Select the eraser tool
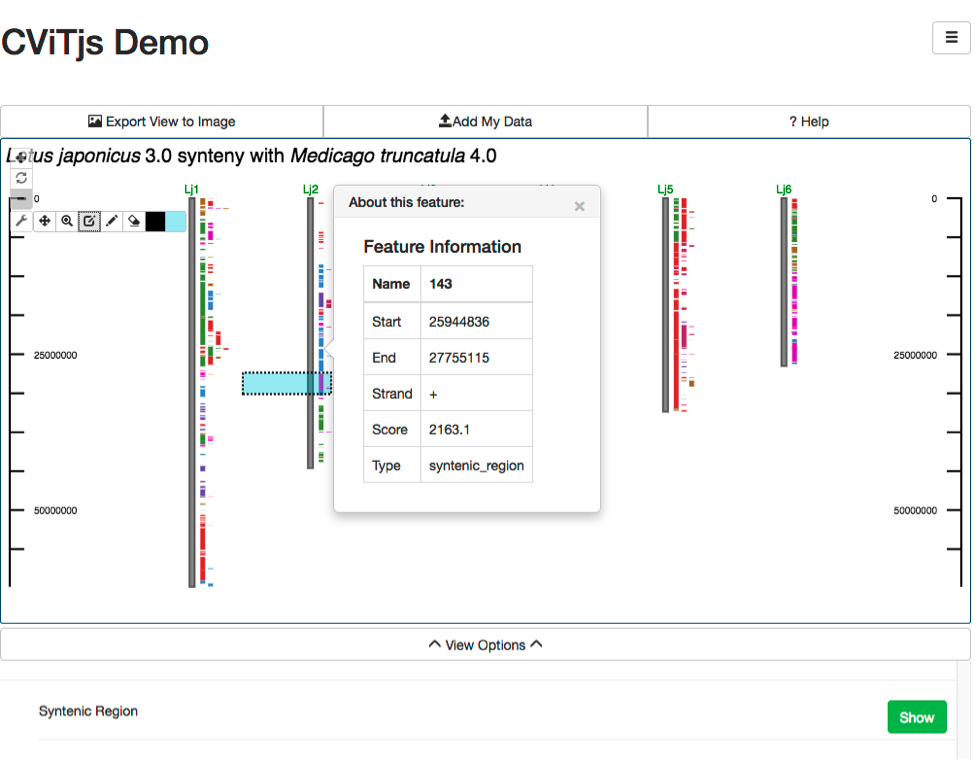975x763 pixels. [134, 221]
